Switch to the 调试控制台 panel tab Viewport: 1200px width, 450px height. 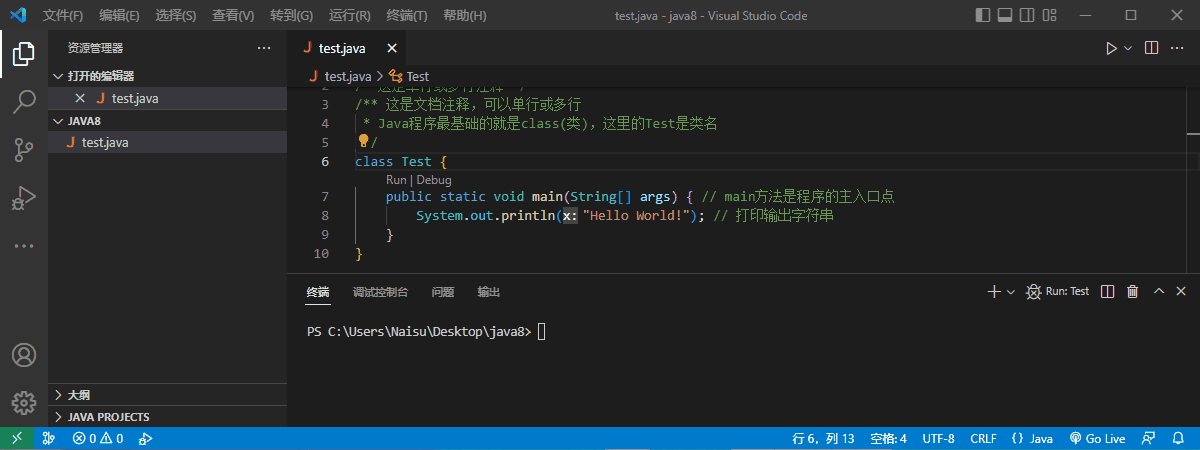[380, 292]
